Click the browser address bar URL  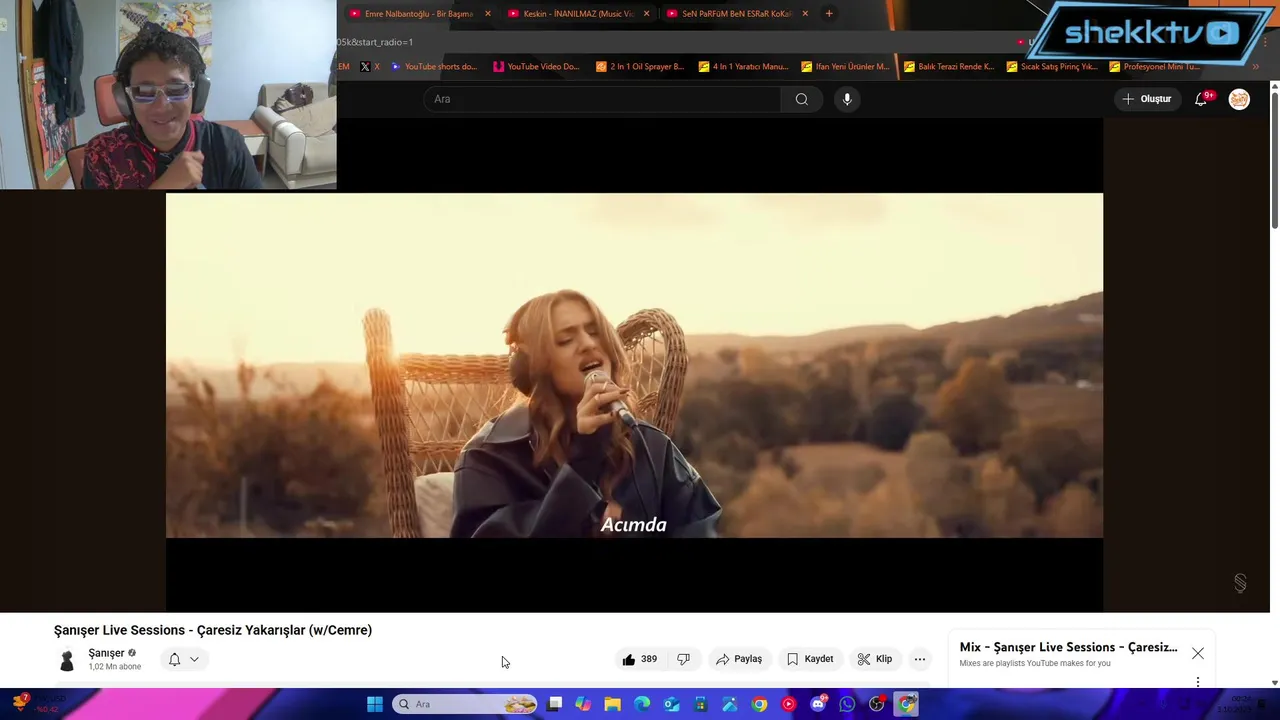pos(375,42)
